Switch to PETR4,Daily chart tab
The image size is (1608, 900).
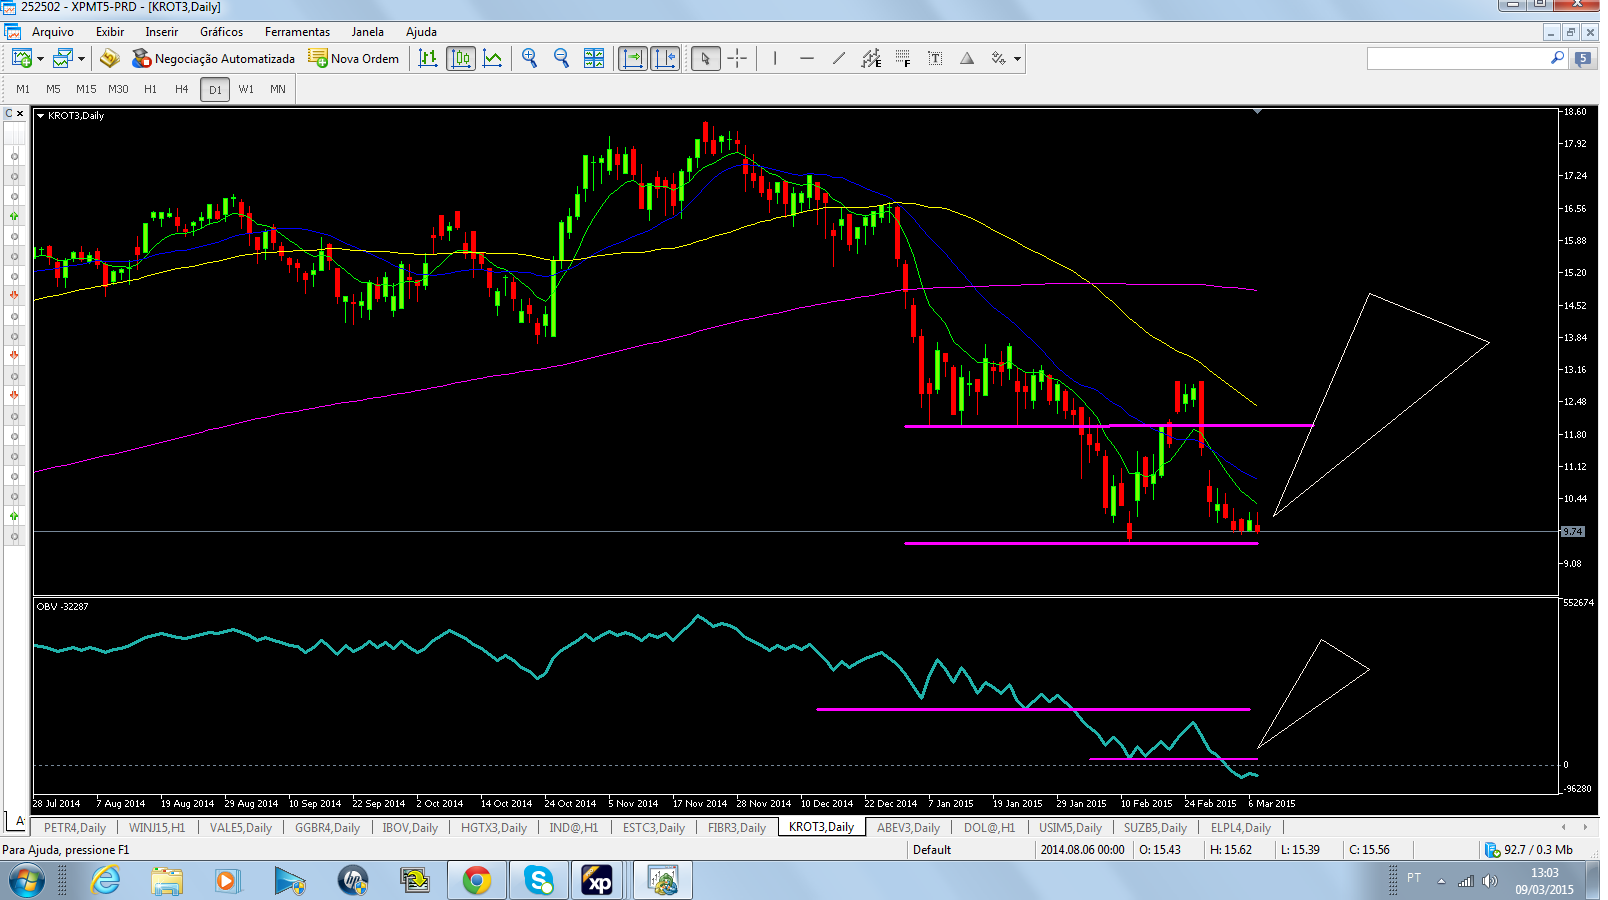(74, 828)
